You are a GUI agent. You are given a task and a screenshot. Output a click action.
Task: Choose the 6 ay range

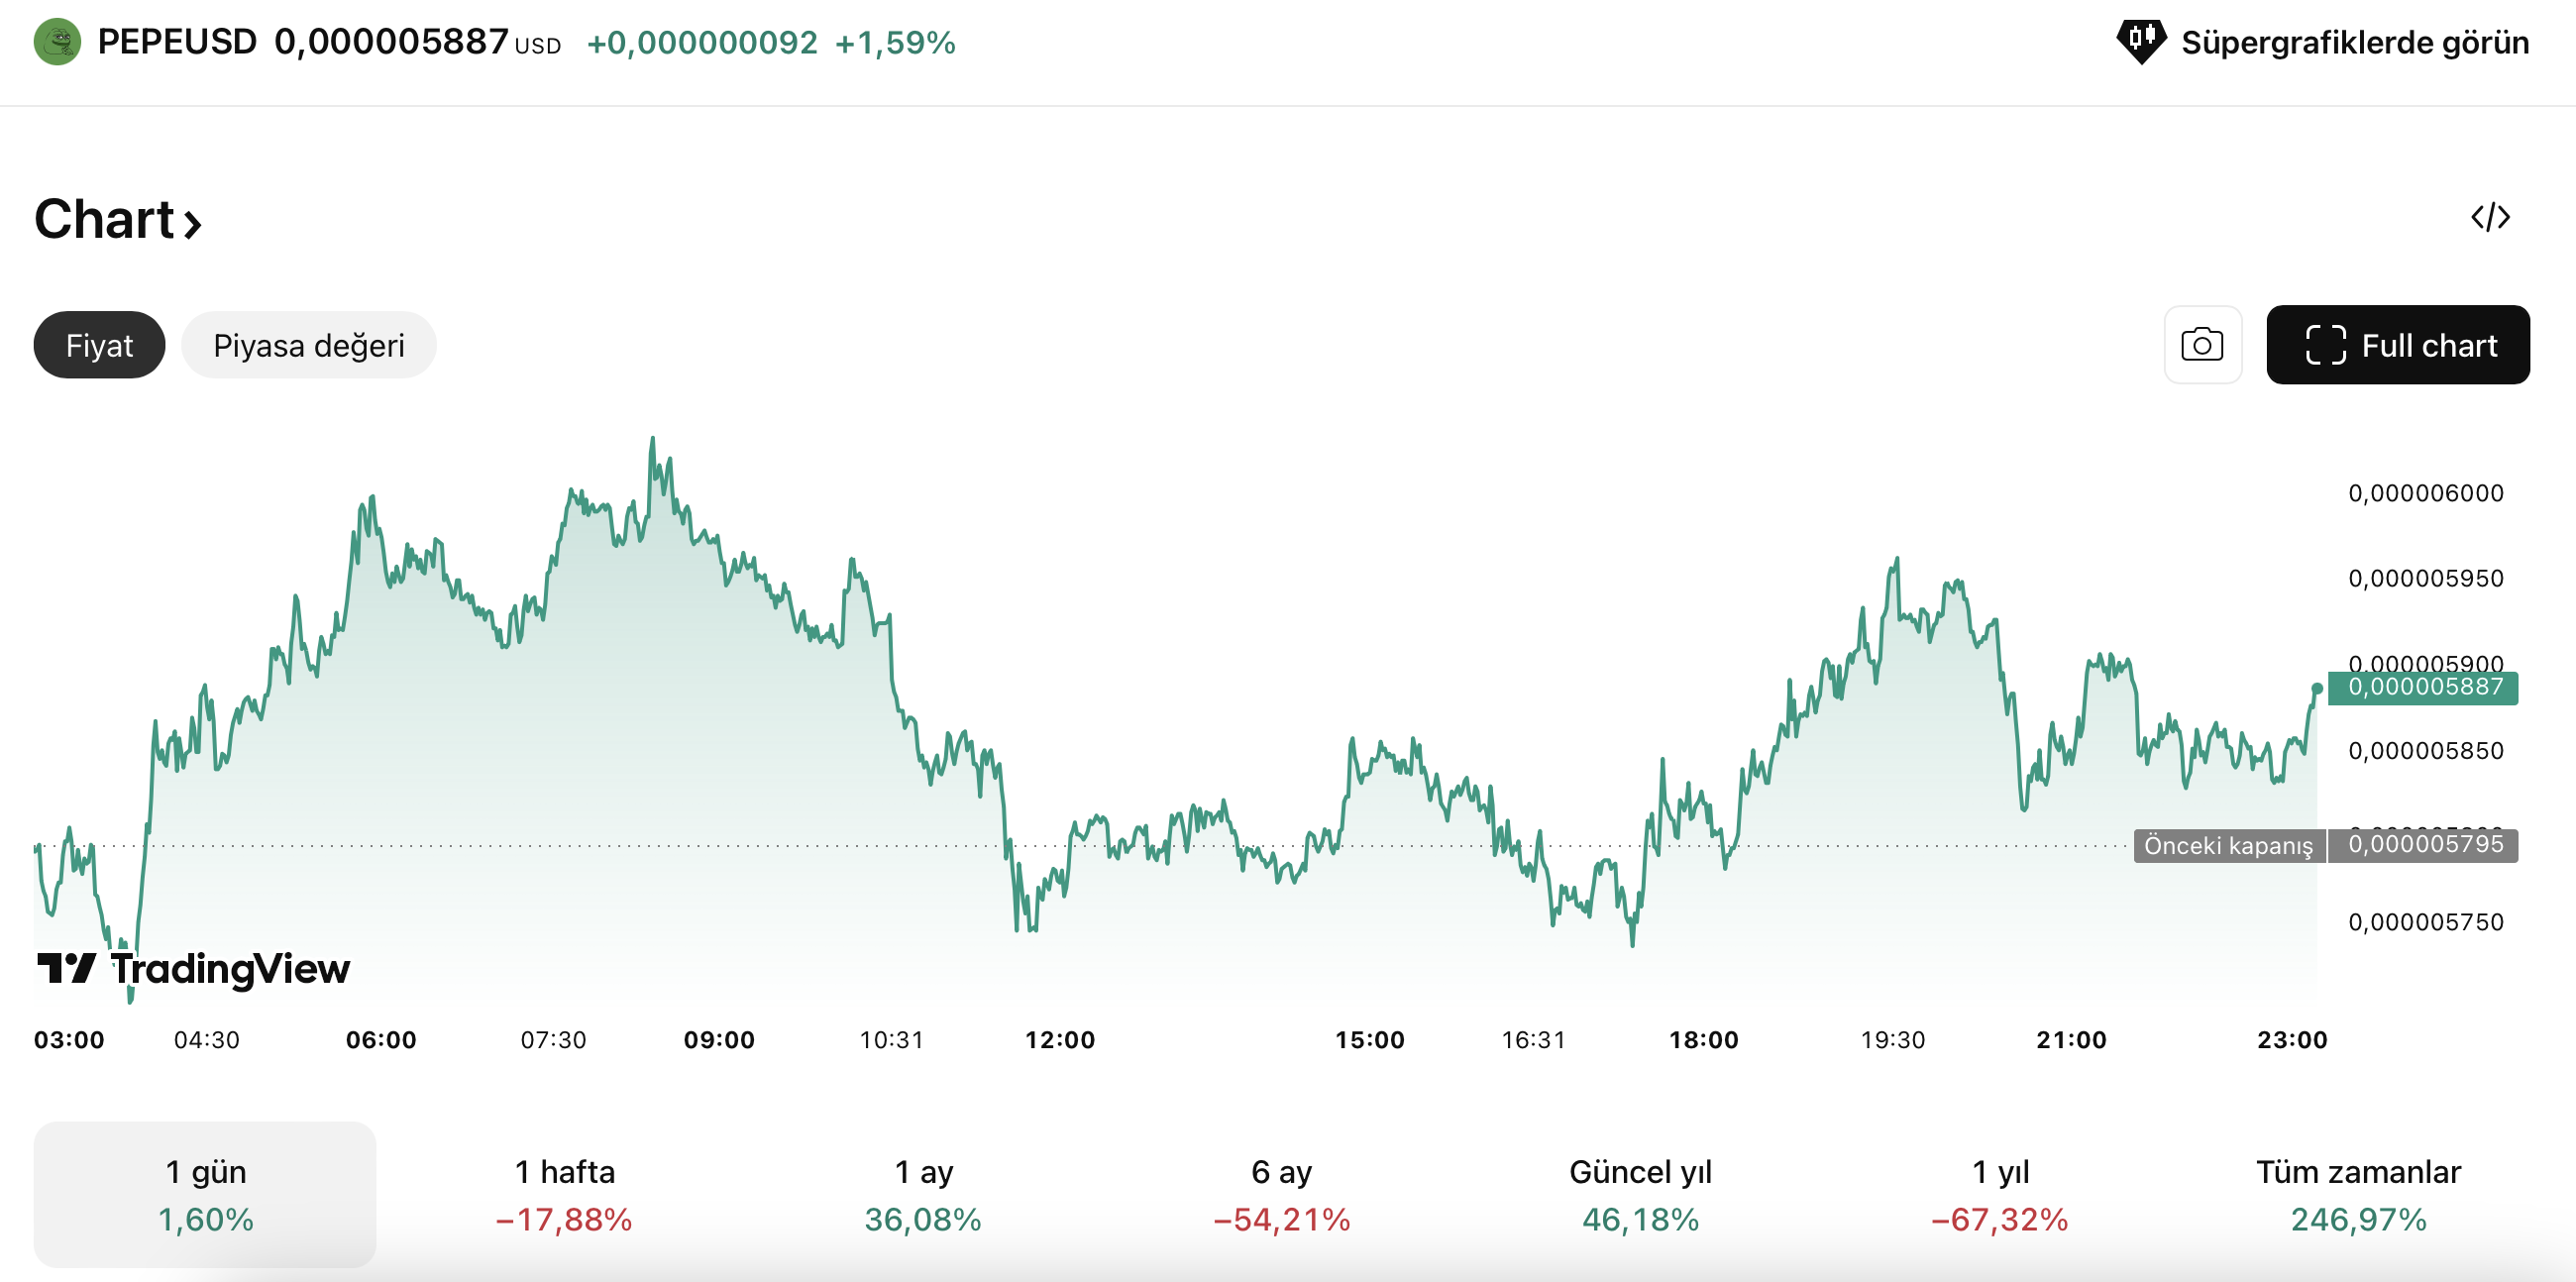point(1281,1194)
